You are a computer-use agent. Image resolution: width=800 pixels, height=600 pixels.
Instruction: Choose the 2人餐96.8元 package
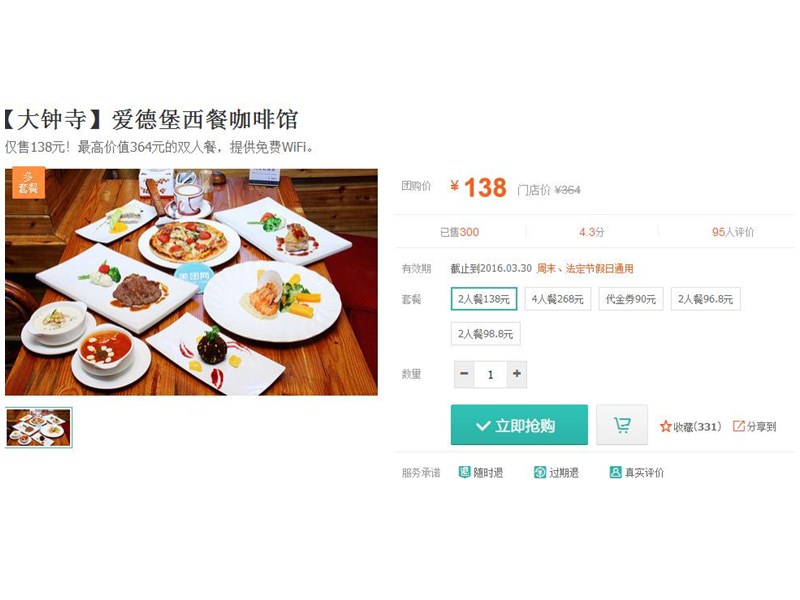tap(705, 299)
